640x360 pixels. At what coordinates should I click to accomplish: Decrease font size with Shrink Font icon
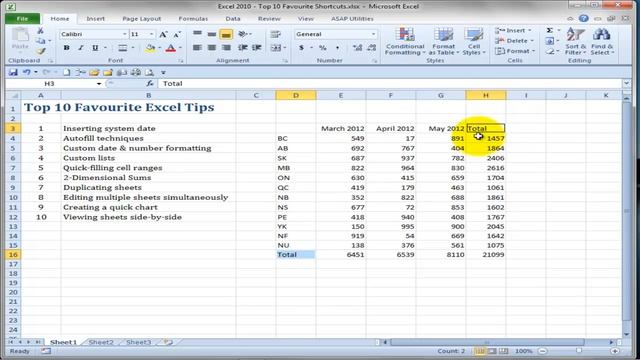177,34
